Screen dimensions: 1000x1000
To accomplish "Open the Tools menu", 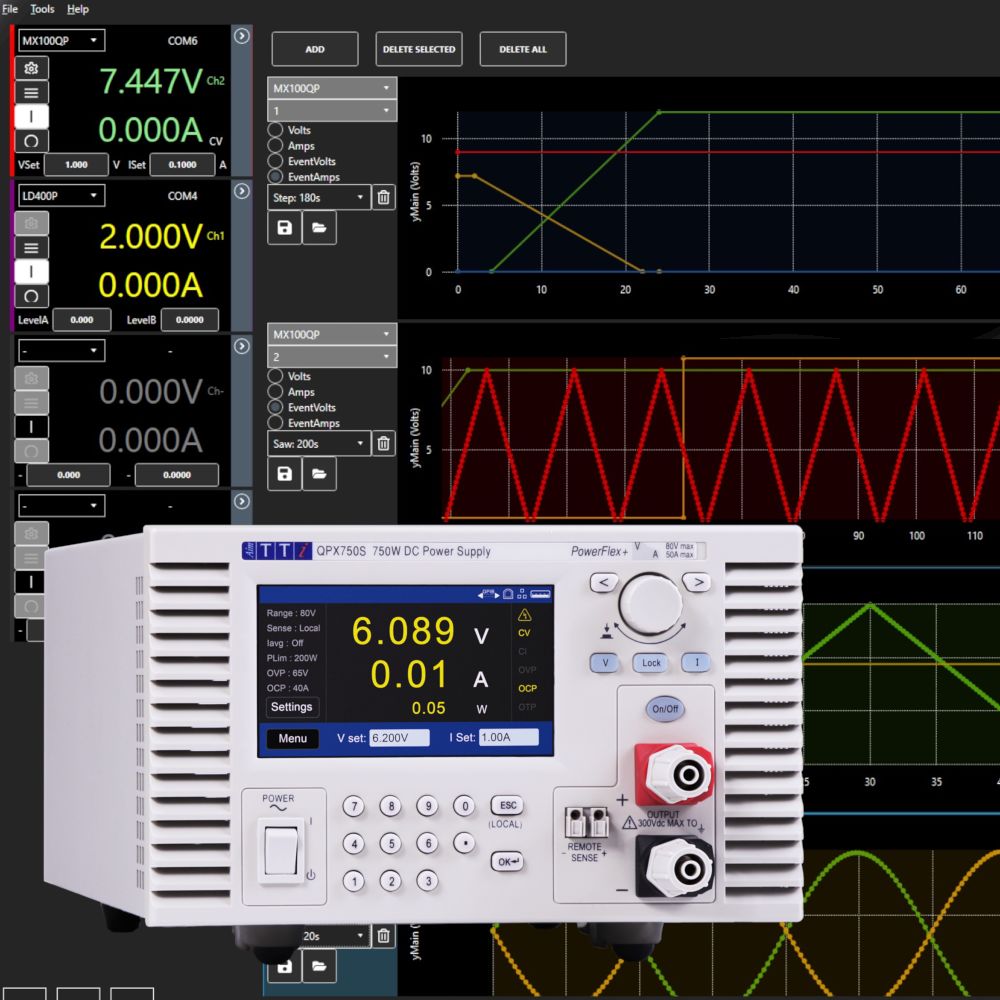I will (x=42, y=9).
